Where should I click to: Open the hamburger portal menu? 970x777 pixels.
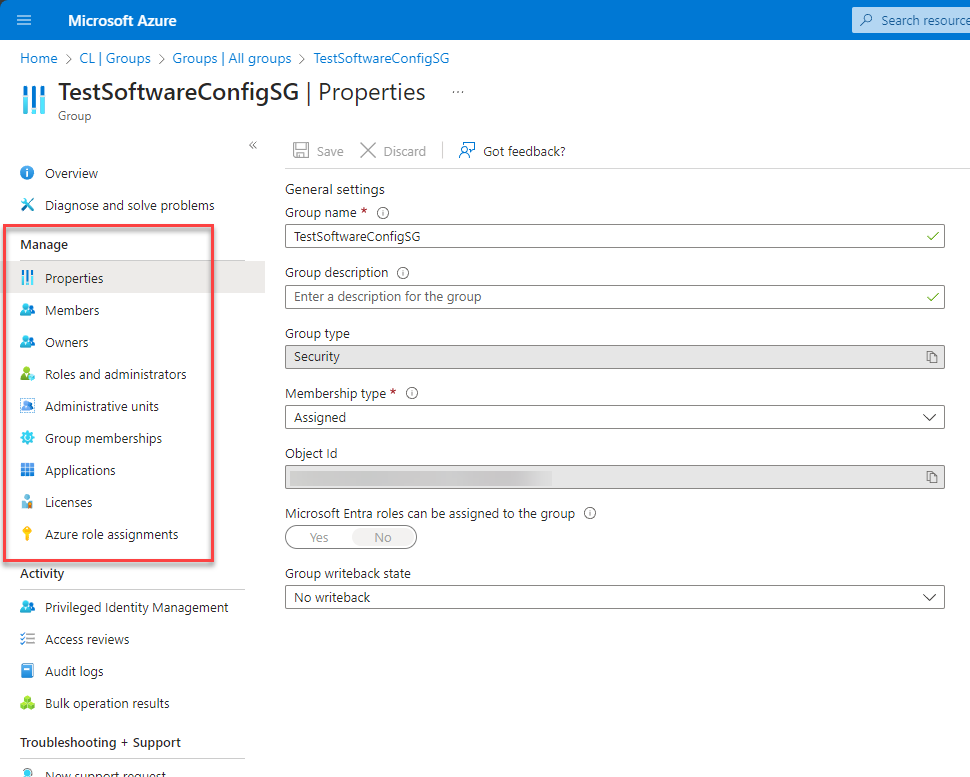click(24, 20)
